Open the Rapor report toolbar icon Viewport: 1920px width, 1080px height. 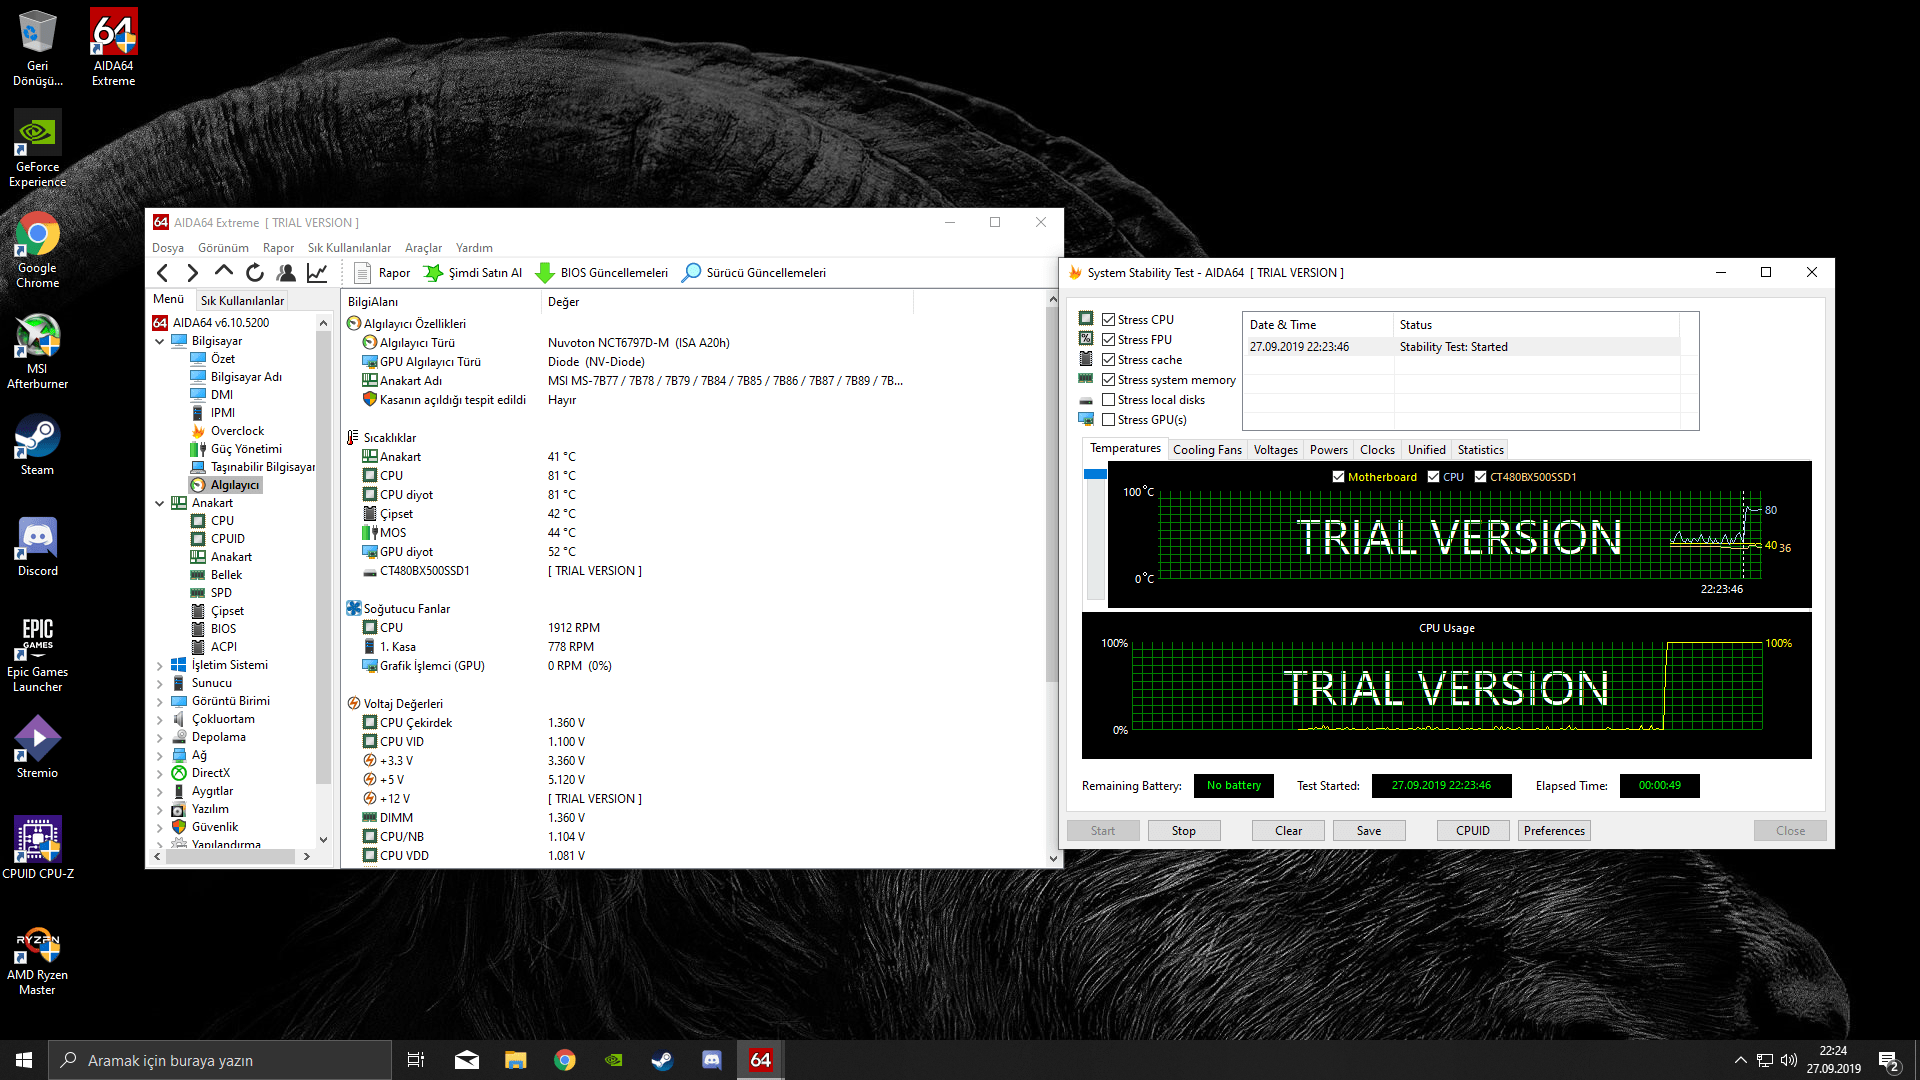pos(363,272)
